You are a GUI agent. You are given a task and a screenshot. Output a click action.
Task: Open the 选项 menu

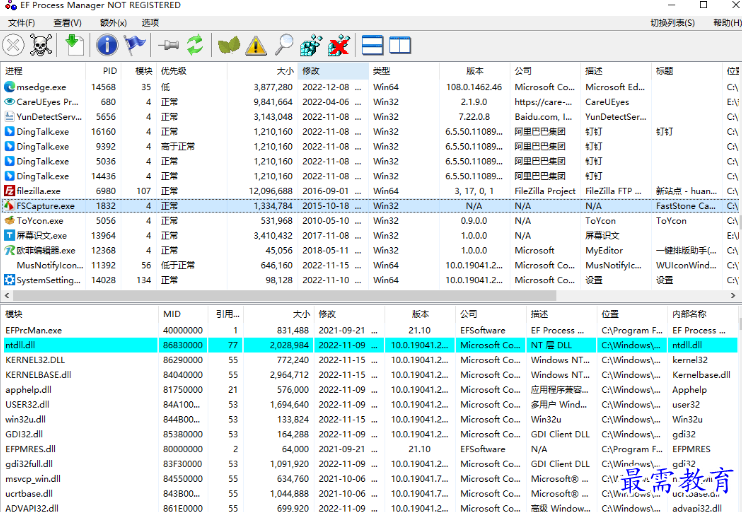tap(150, 23)
